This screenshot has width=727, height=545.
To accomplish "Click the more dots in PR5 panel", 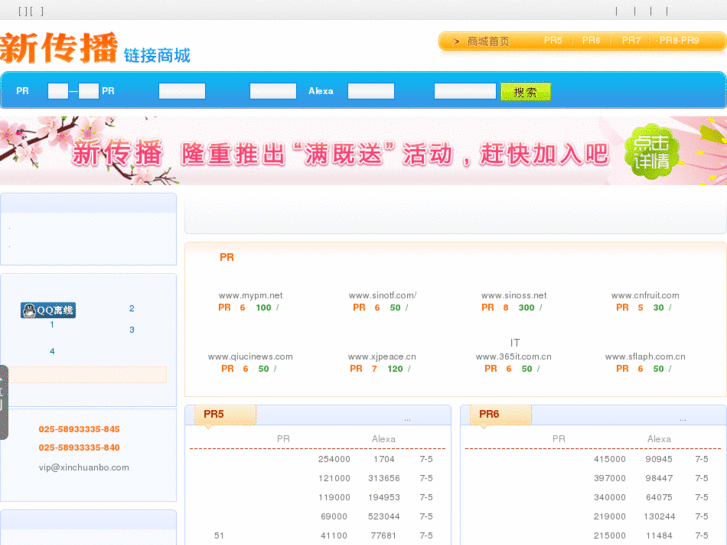I will [407, 420].
